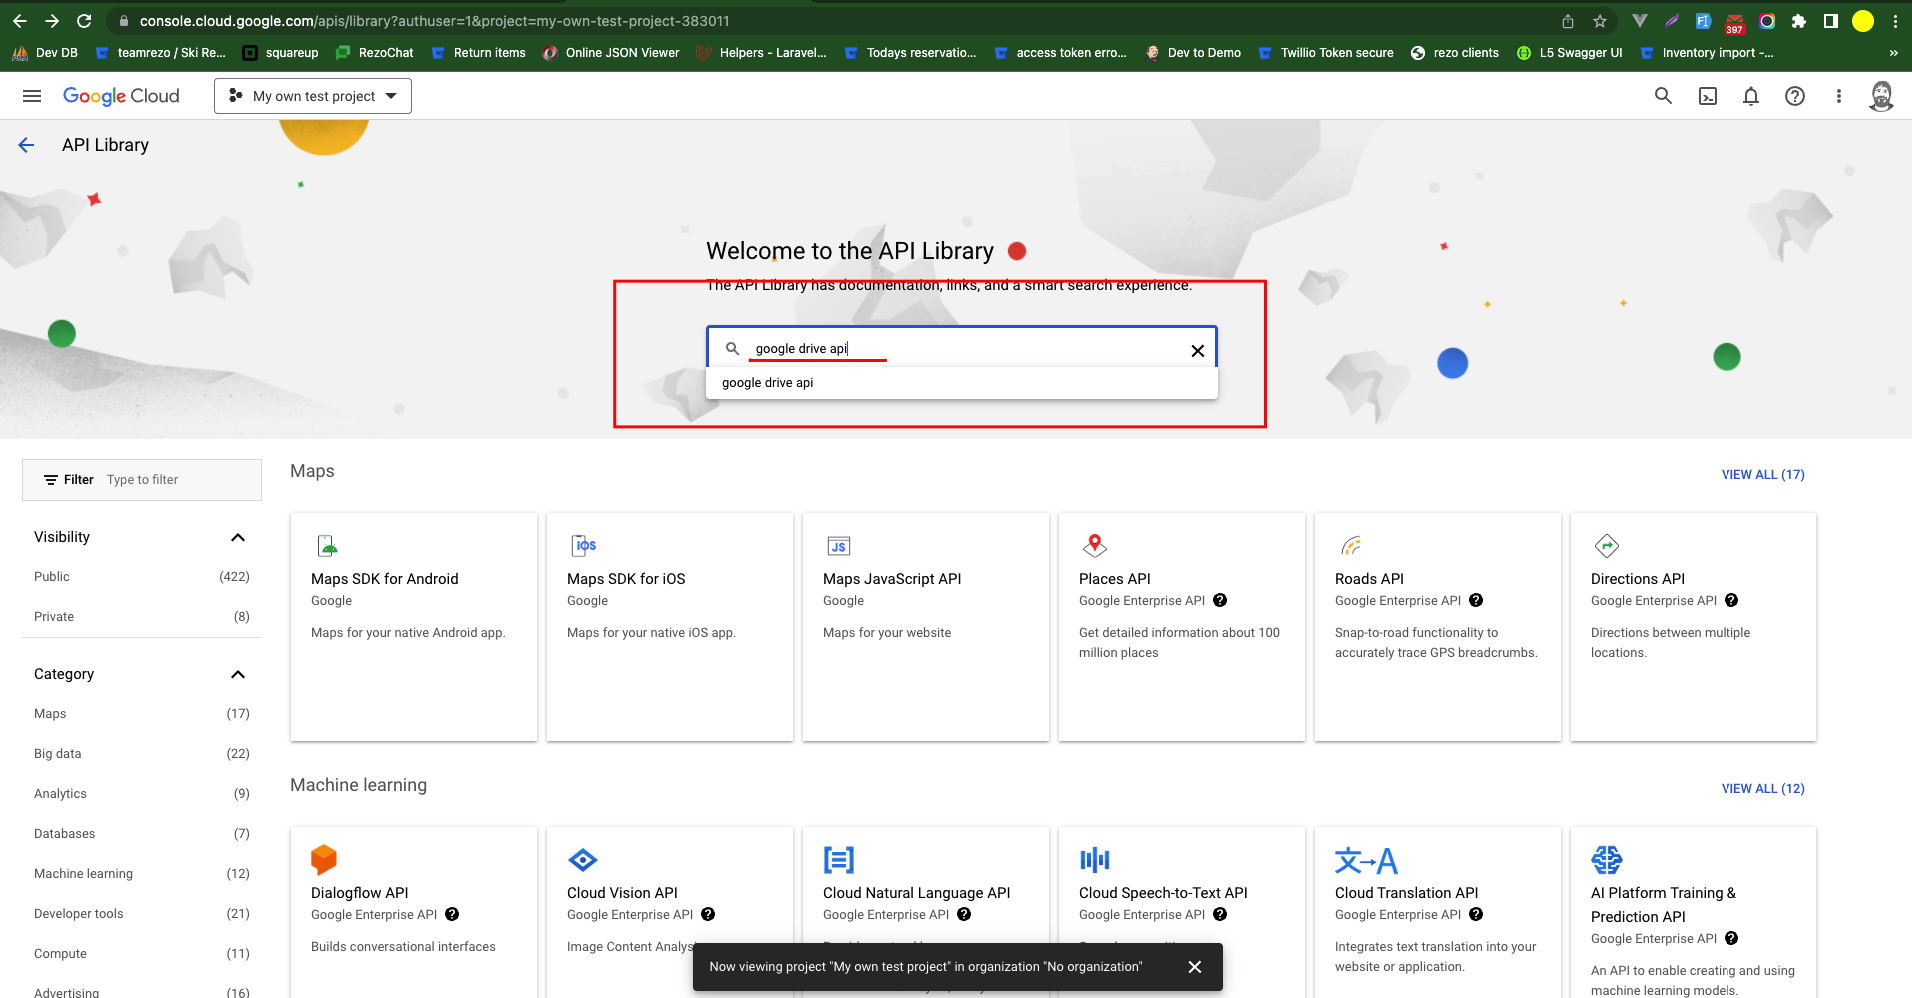This screenshot has height=998, width=1912.
Task: Click the Dialogflow API orange icon
Action: 324,860
